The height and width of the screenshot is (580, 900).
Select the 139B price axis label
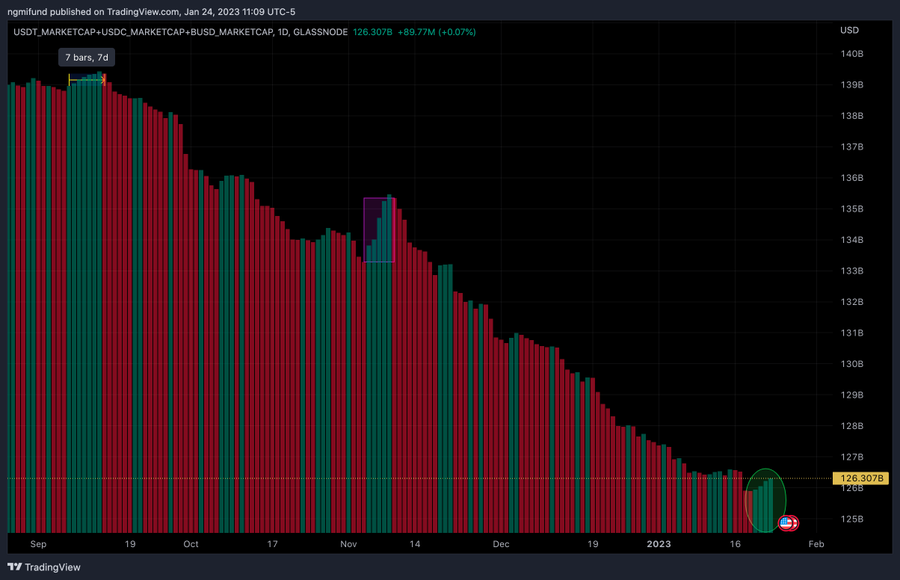tap(852, 85)
